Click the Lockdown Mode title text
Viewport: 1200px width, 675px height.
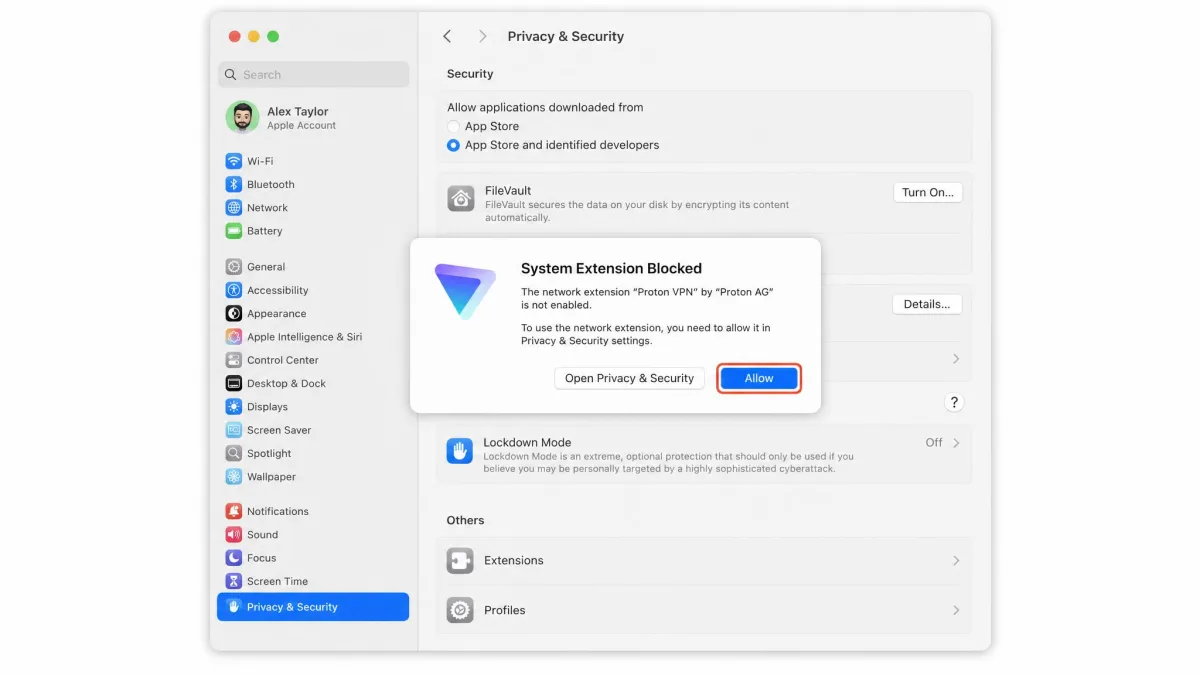pyautogui.click(x=527, y=442)
